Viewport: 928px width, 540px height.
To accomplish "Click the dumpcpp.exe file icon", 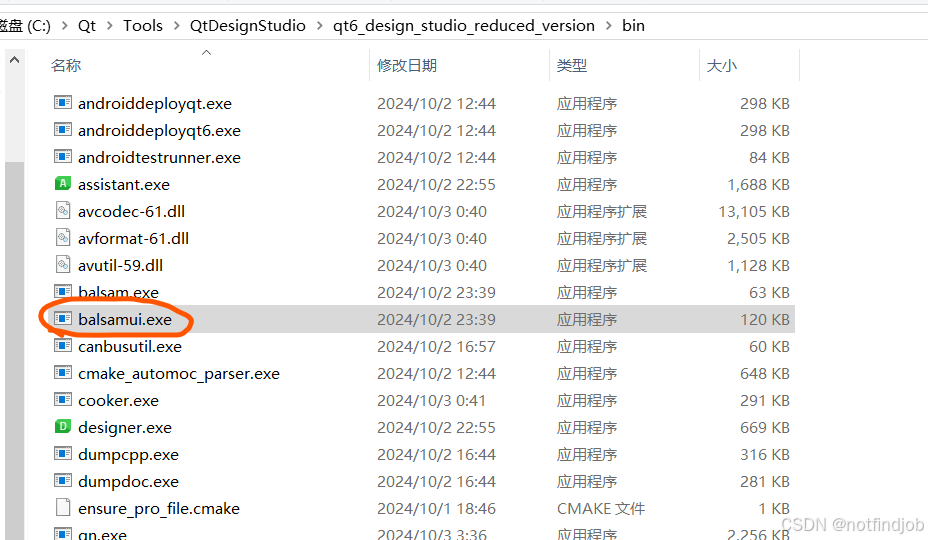I will pyautogui.click(x=63, y=454).
